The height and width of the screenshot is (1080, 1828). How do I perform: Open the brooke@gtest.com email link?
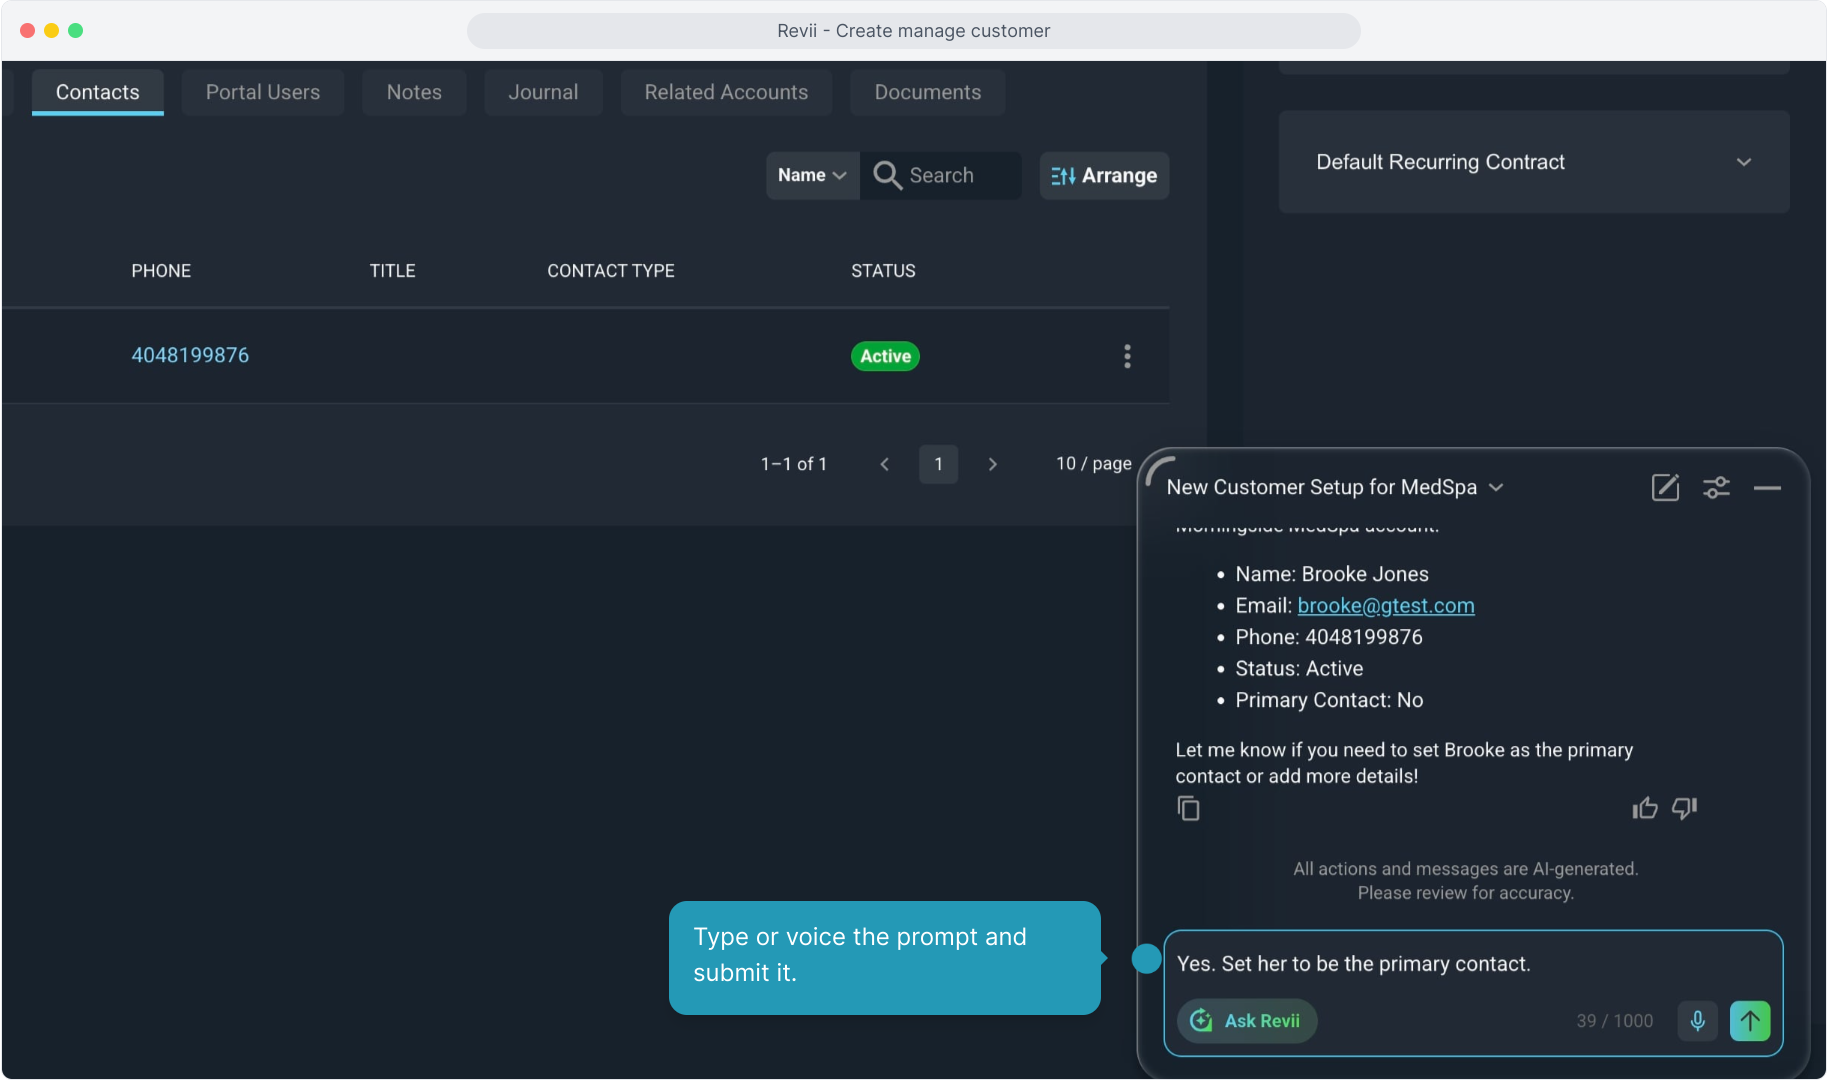1385,605
